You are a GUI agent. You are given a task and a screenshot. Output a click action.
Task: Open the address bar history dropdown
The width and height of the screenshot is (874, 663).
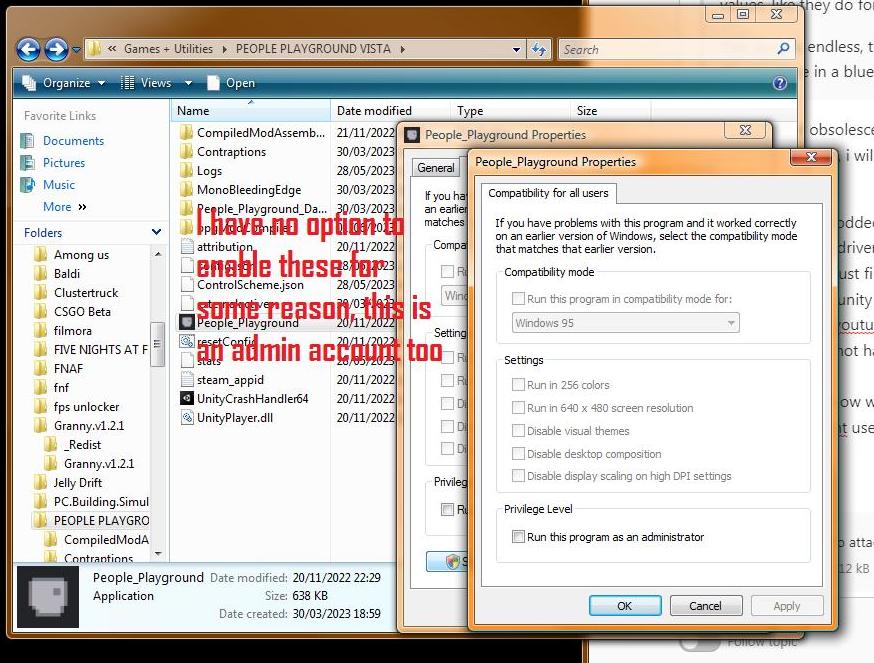[x=516, y=50]
